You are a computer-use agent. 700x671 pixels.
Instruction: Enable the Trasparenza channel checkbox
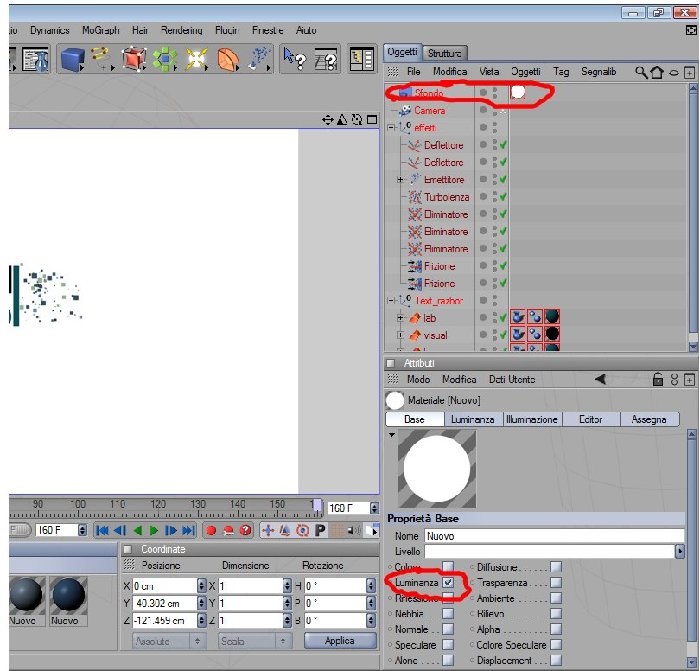pos(556,583)
